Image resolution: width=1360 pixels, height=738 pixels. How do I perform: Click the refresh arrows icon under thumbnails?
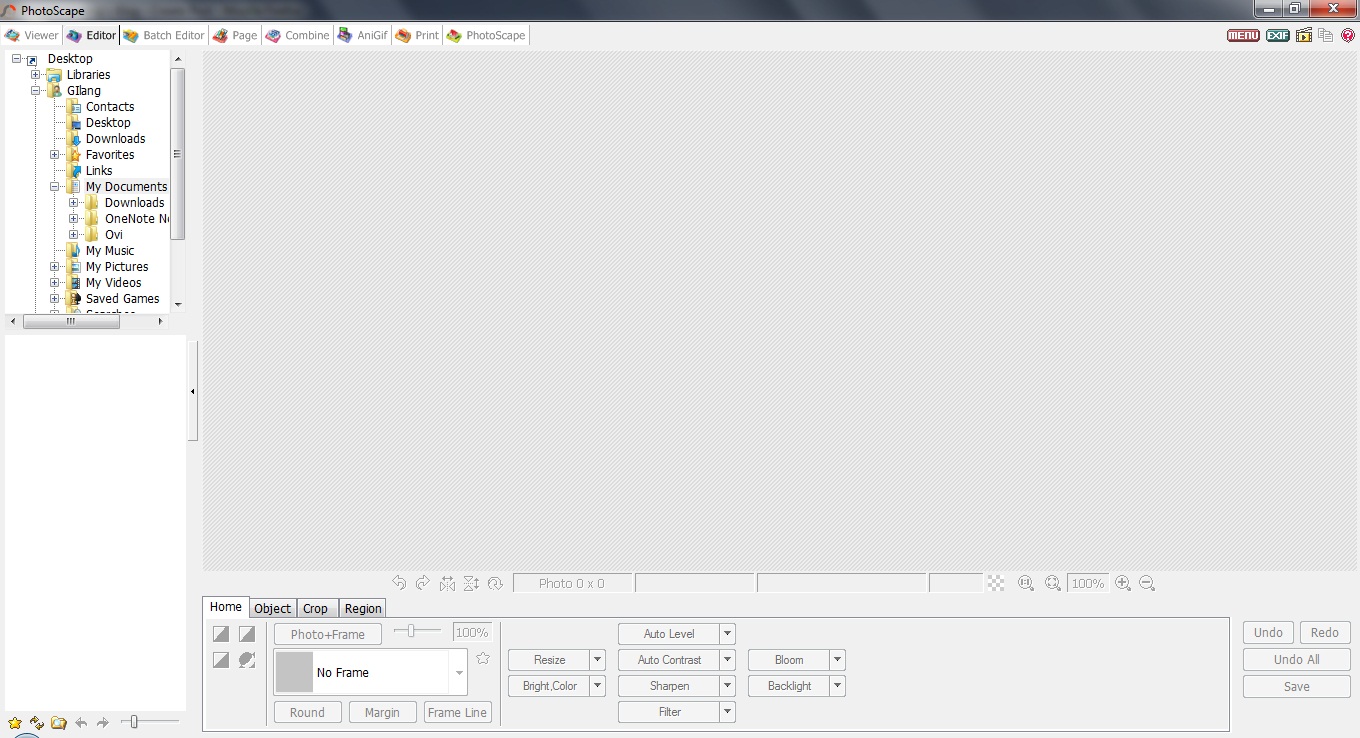tap(37, 722)
